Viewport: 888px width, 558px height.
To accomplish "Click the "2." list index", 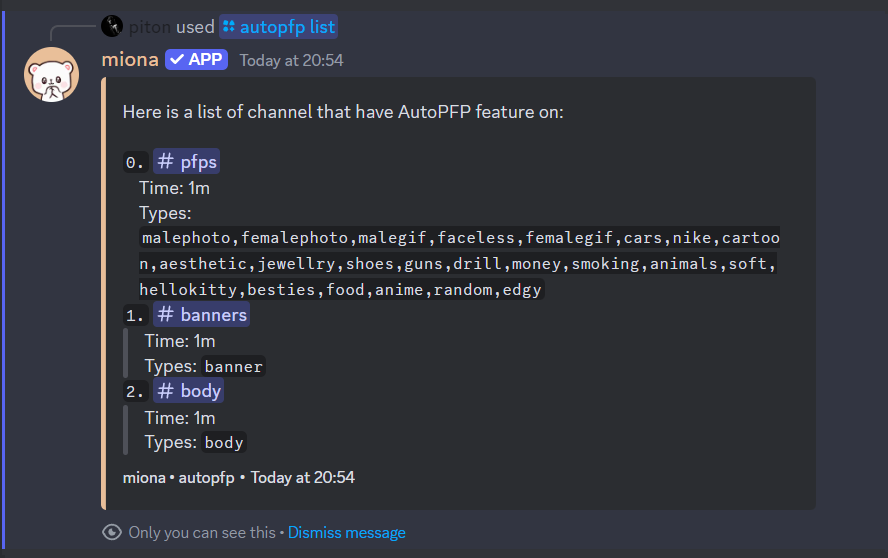I will tap(135, 391).
